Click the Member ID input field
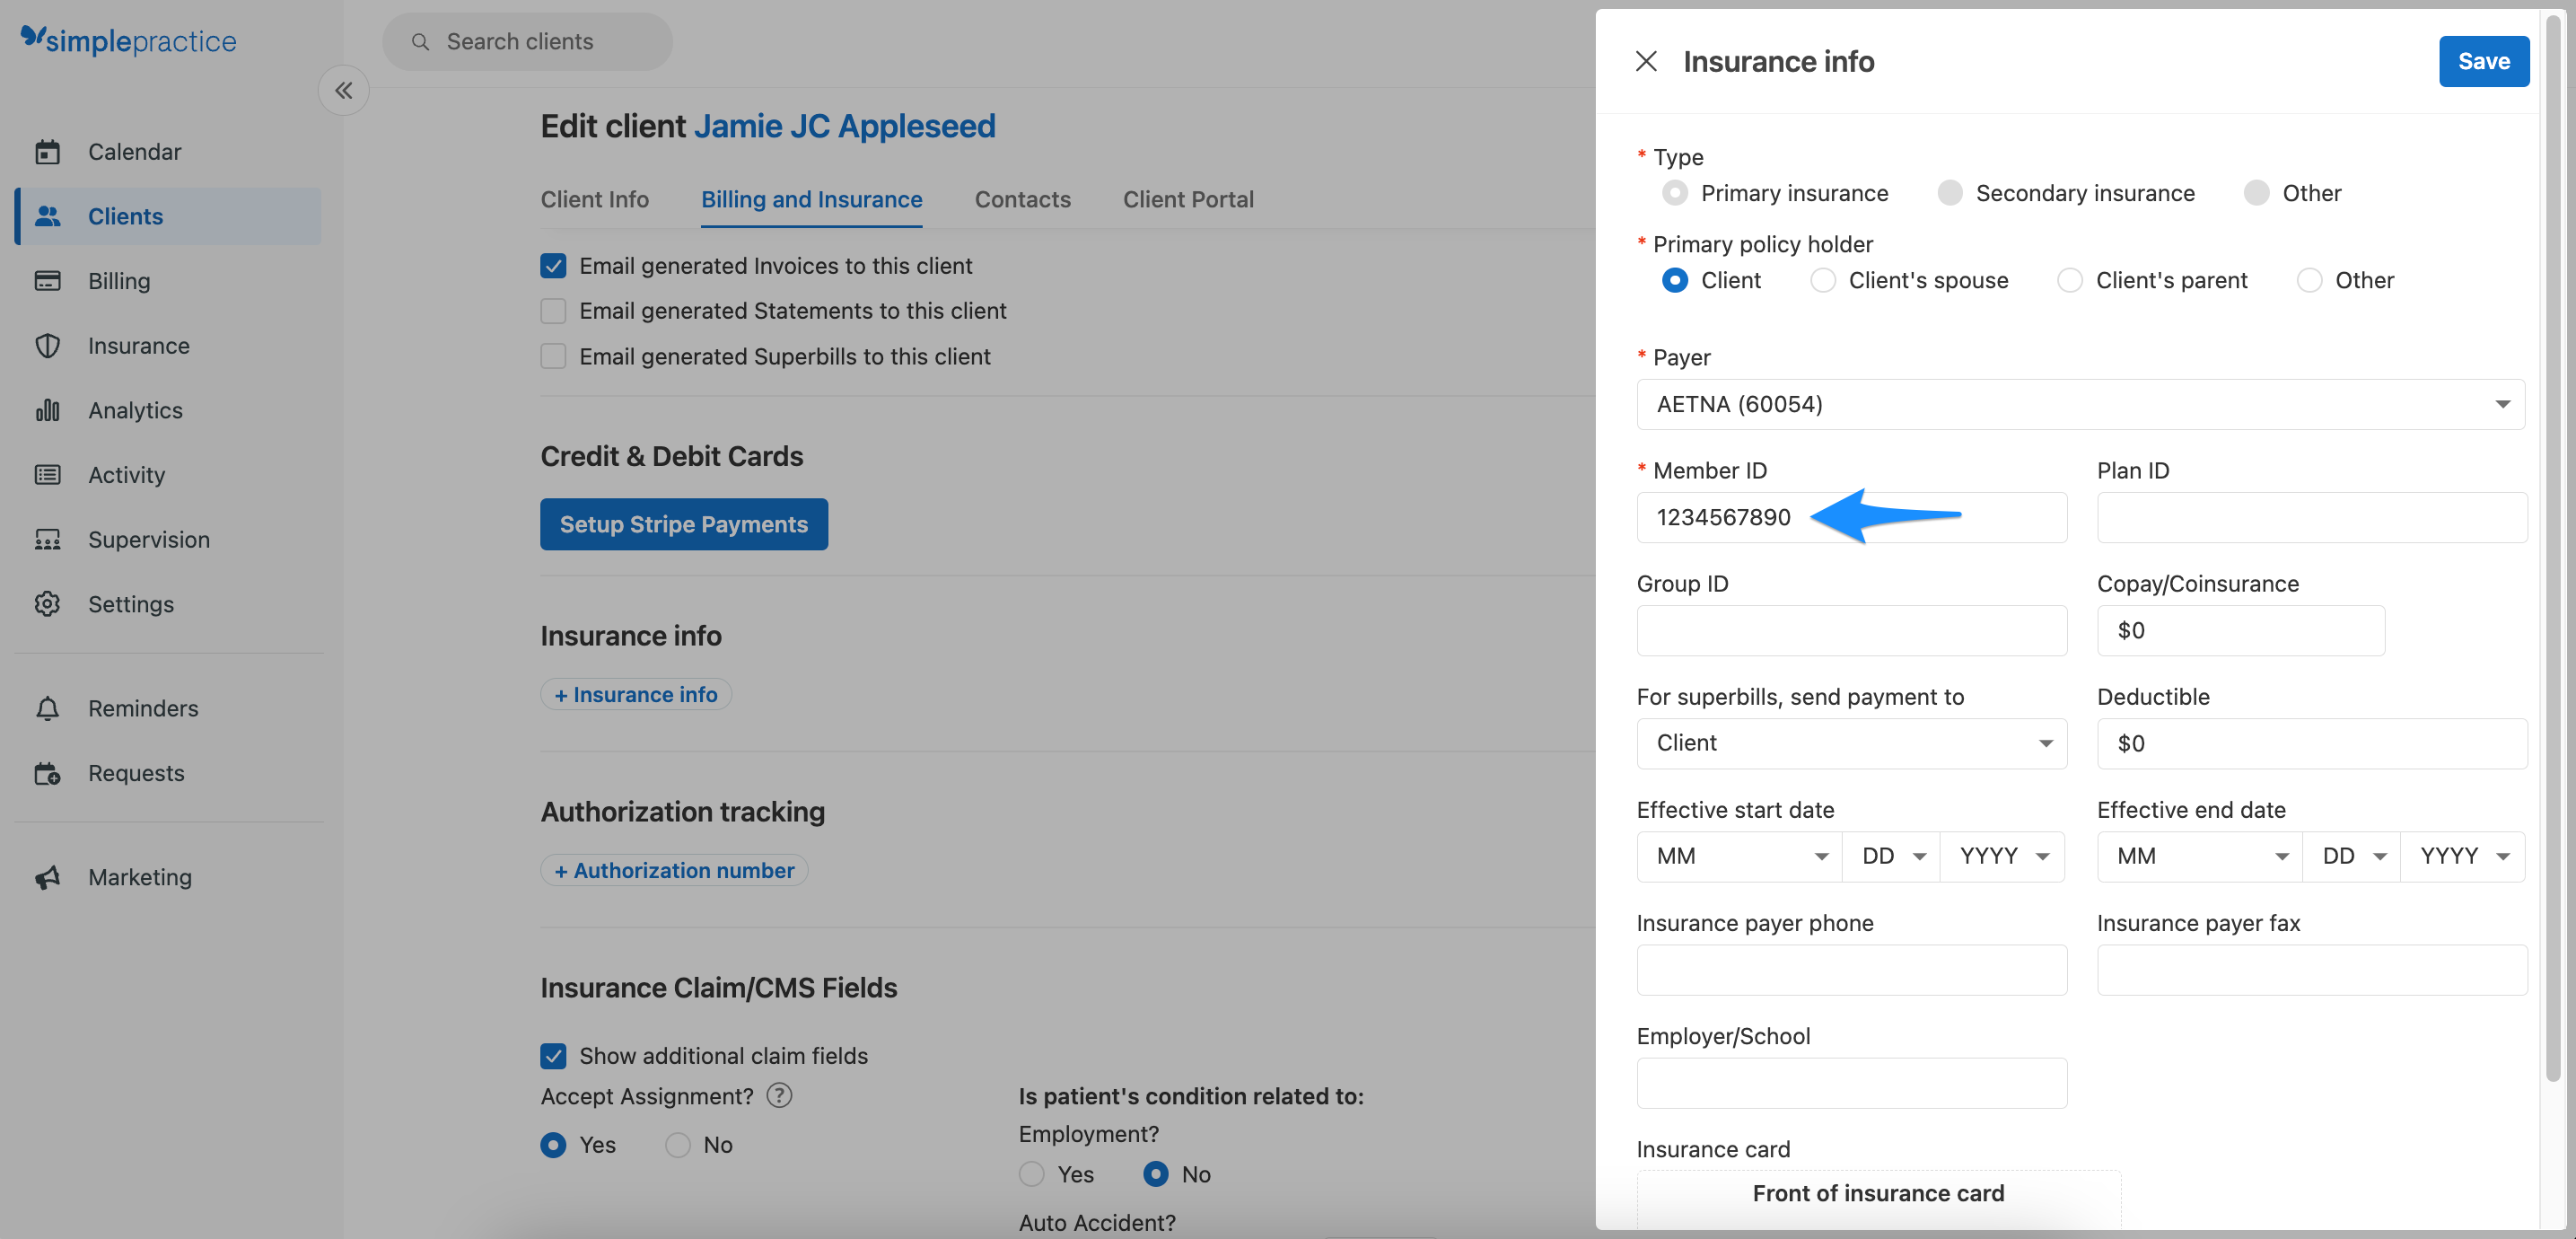The height and width of the screenshot is (1239, 2576). [x=1851, y=517]
